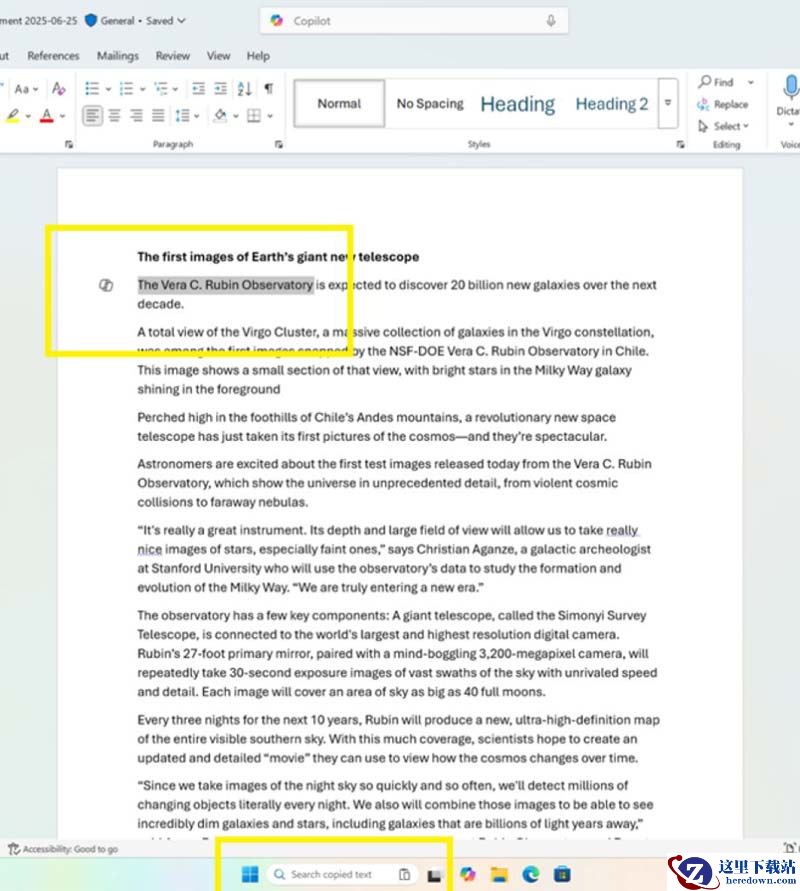This screenshot has height=891, width=800.
Task: Toggle justify alignment for the paragraph
Action: coord(158,116)
